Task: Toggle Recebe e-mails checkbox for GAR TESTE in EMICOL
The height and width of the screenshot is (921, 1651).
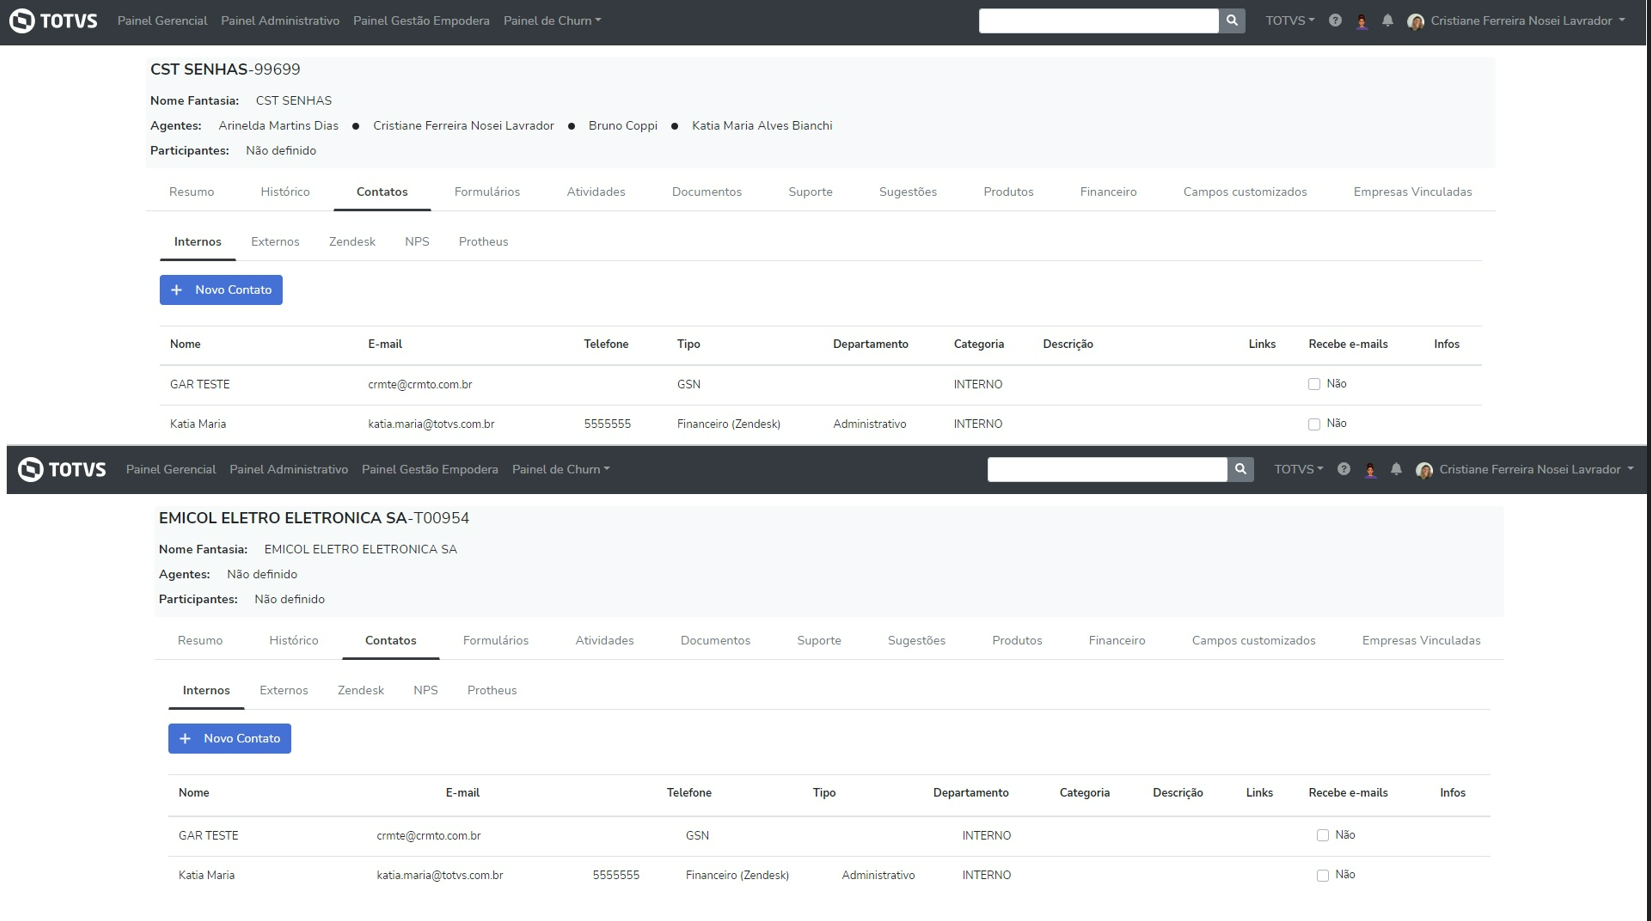Action: 1323,835
